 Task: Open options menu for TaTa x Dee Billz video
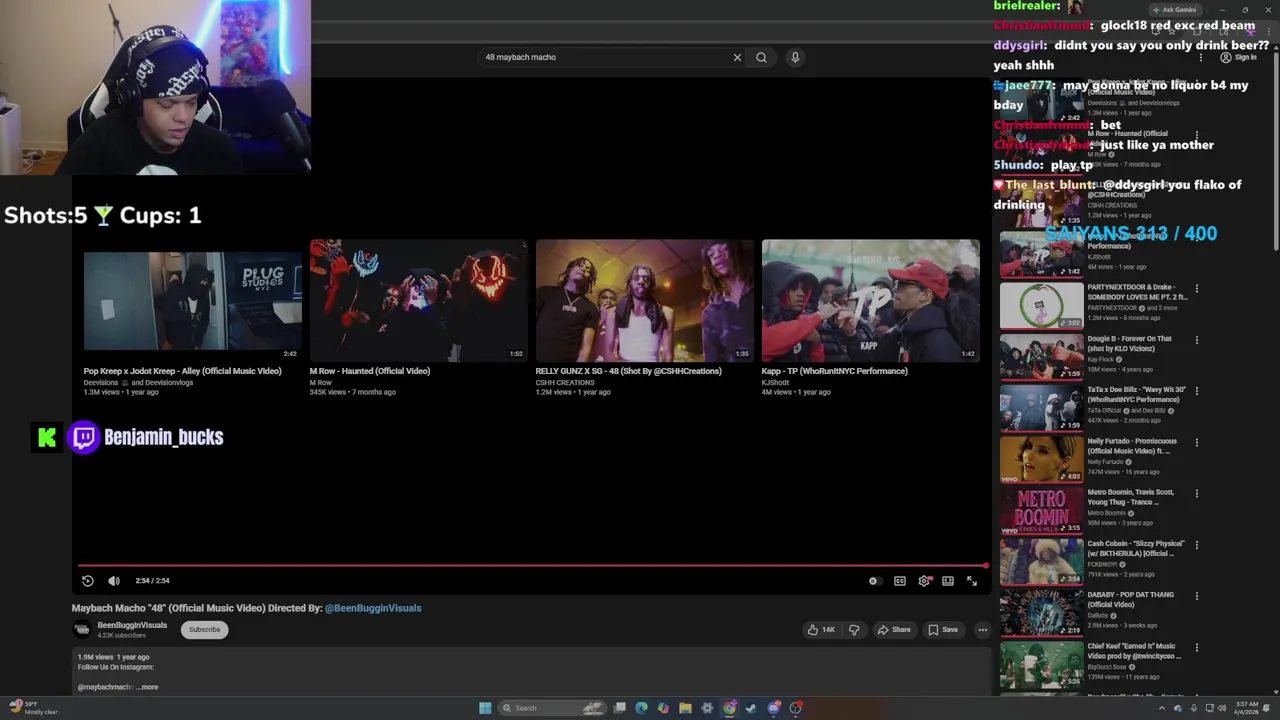click(x=1196, y=391)
